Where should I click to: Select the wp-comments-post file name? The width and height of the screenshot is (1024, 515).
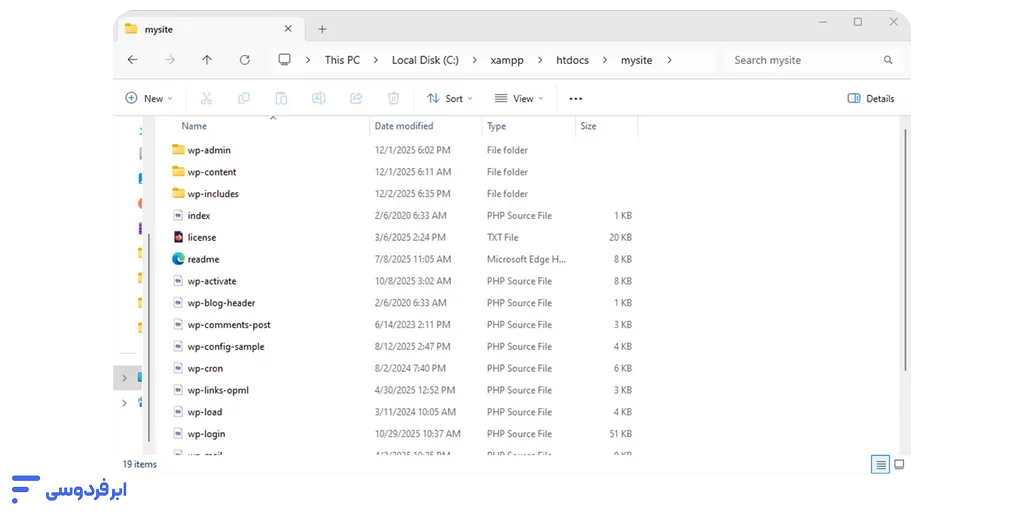[x=229, y=324]
